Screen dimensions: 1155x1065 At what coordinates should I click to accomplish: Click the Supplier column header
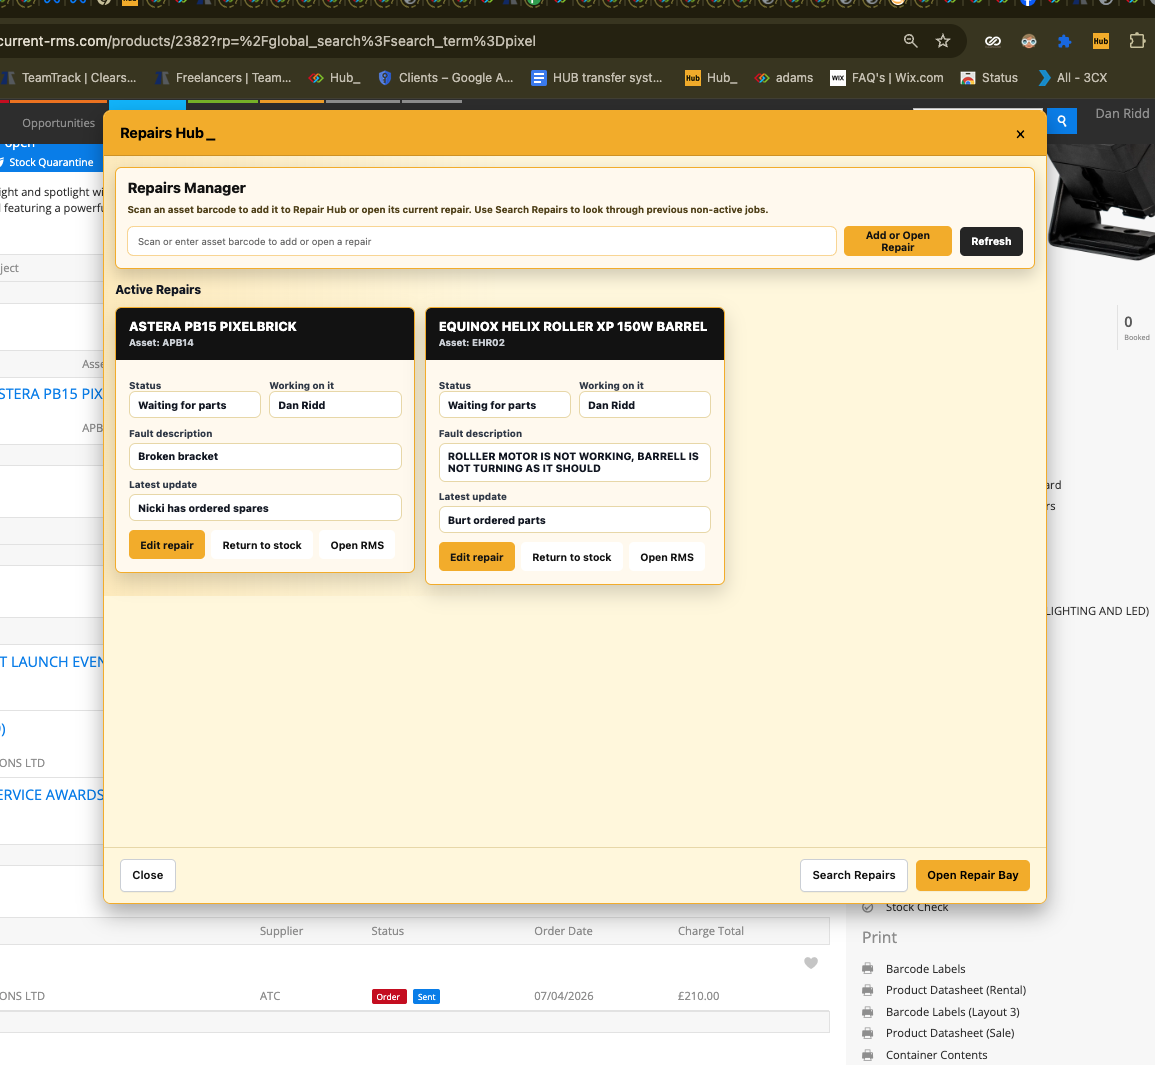[281, 932]
